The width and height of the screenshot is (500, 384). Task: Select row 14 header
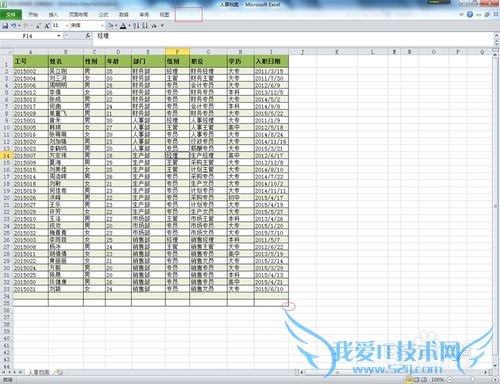coord(6,155)
